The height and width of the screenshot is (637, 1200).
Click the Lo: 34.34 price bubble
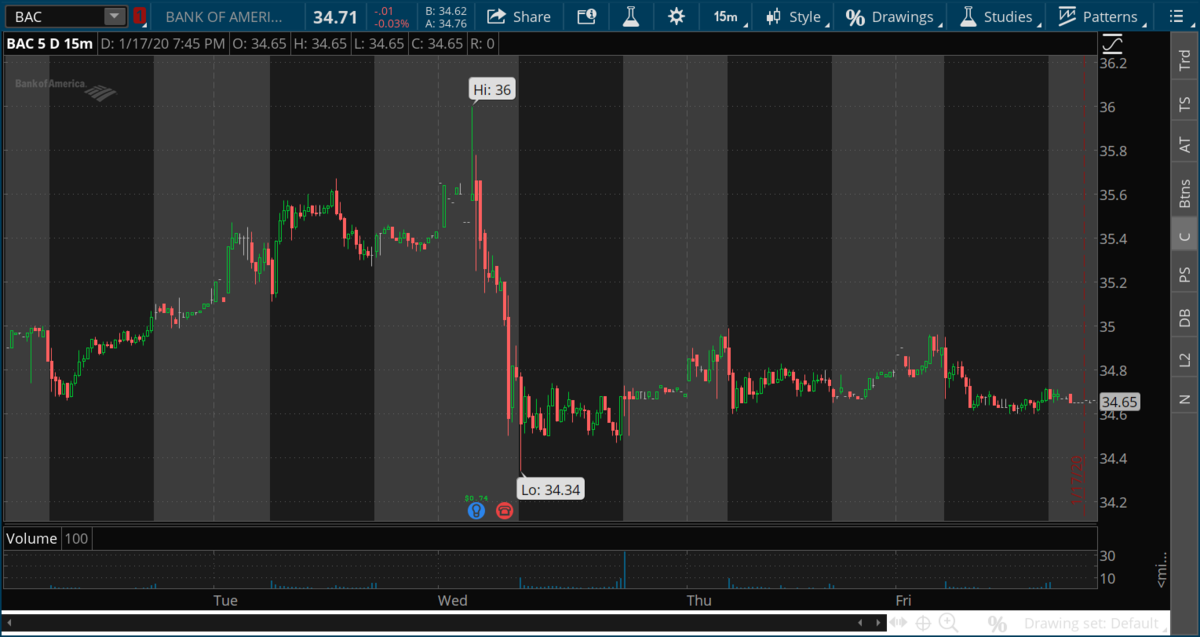549,489
